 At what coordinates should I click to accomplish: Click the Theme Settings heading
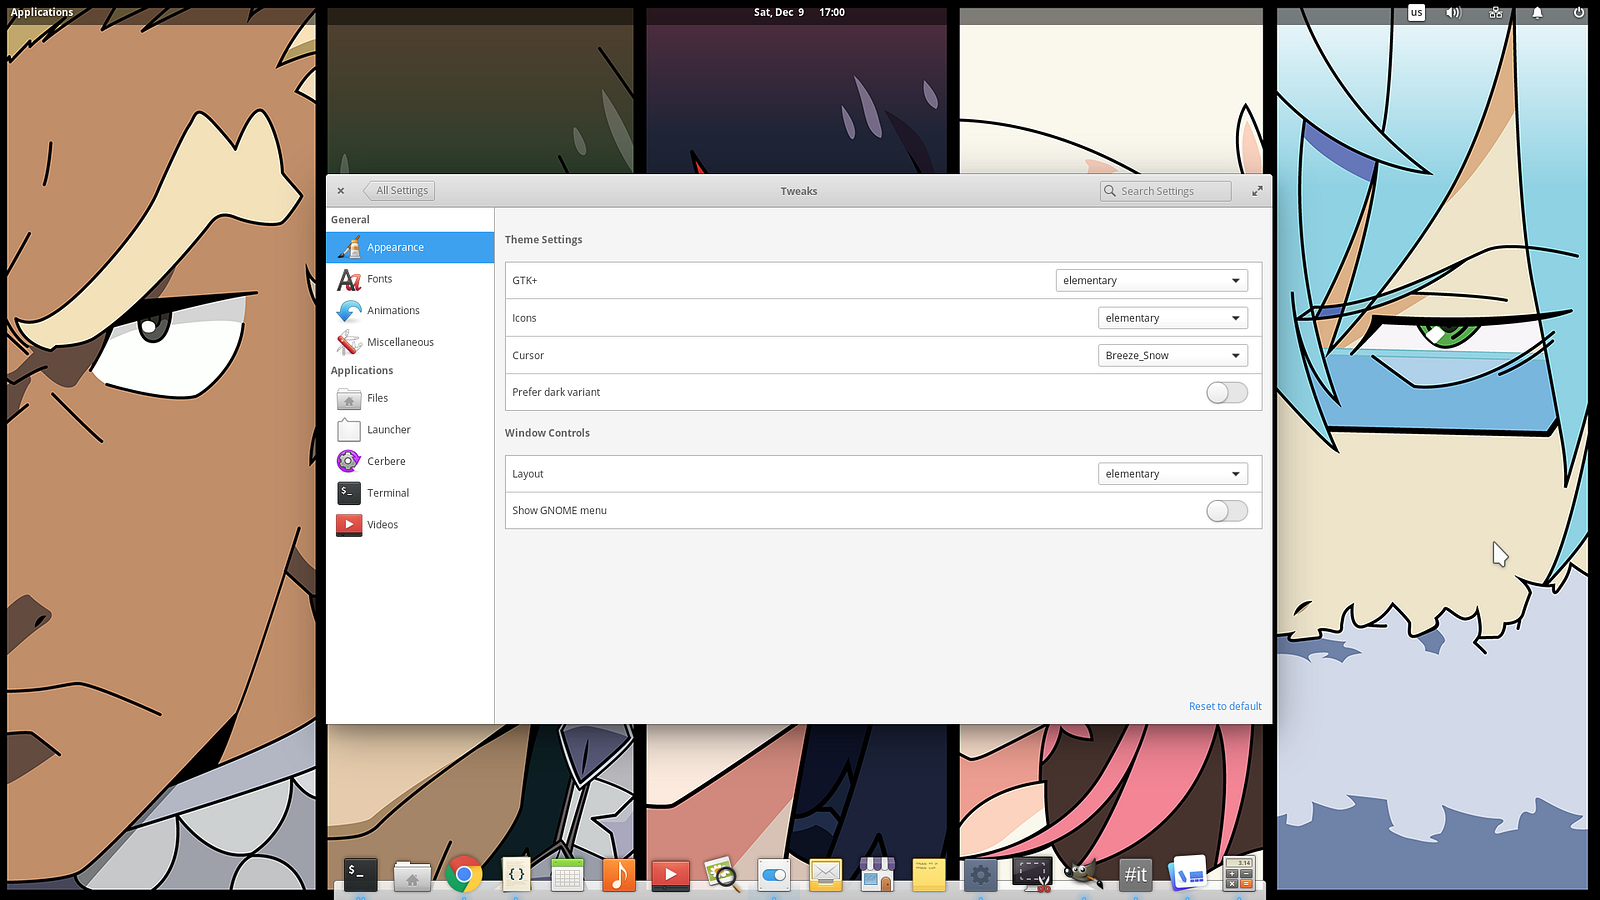tap(543, 240)
